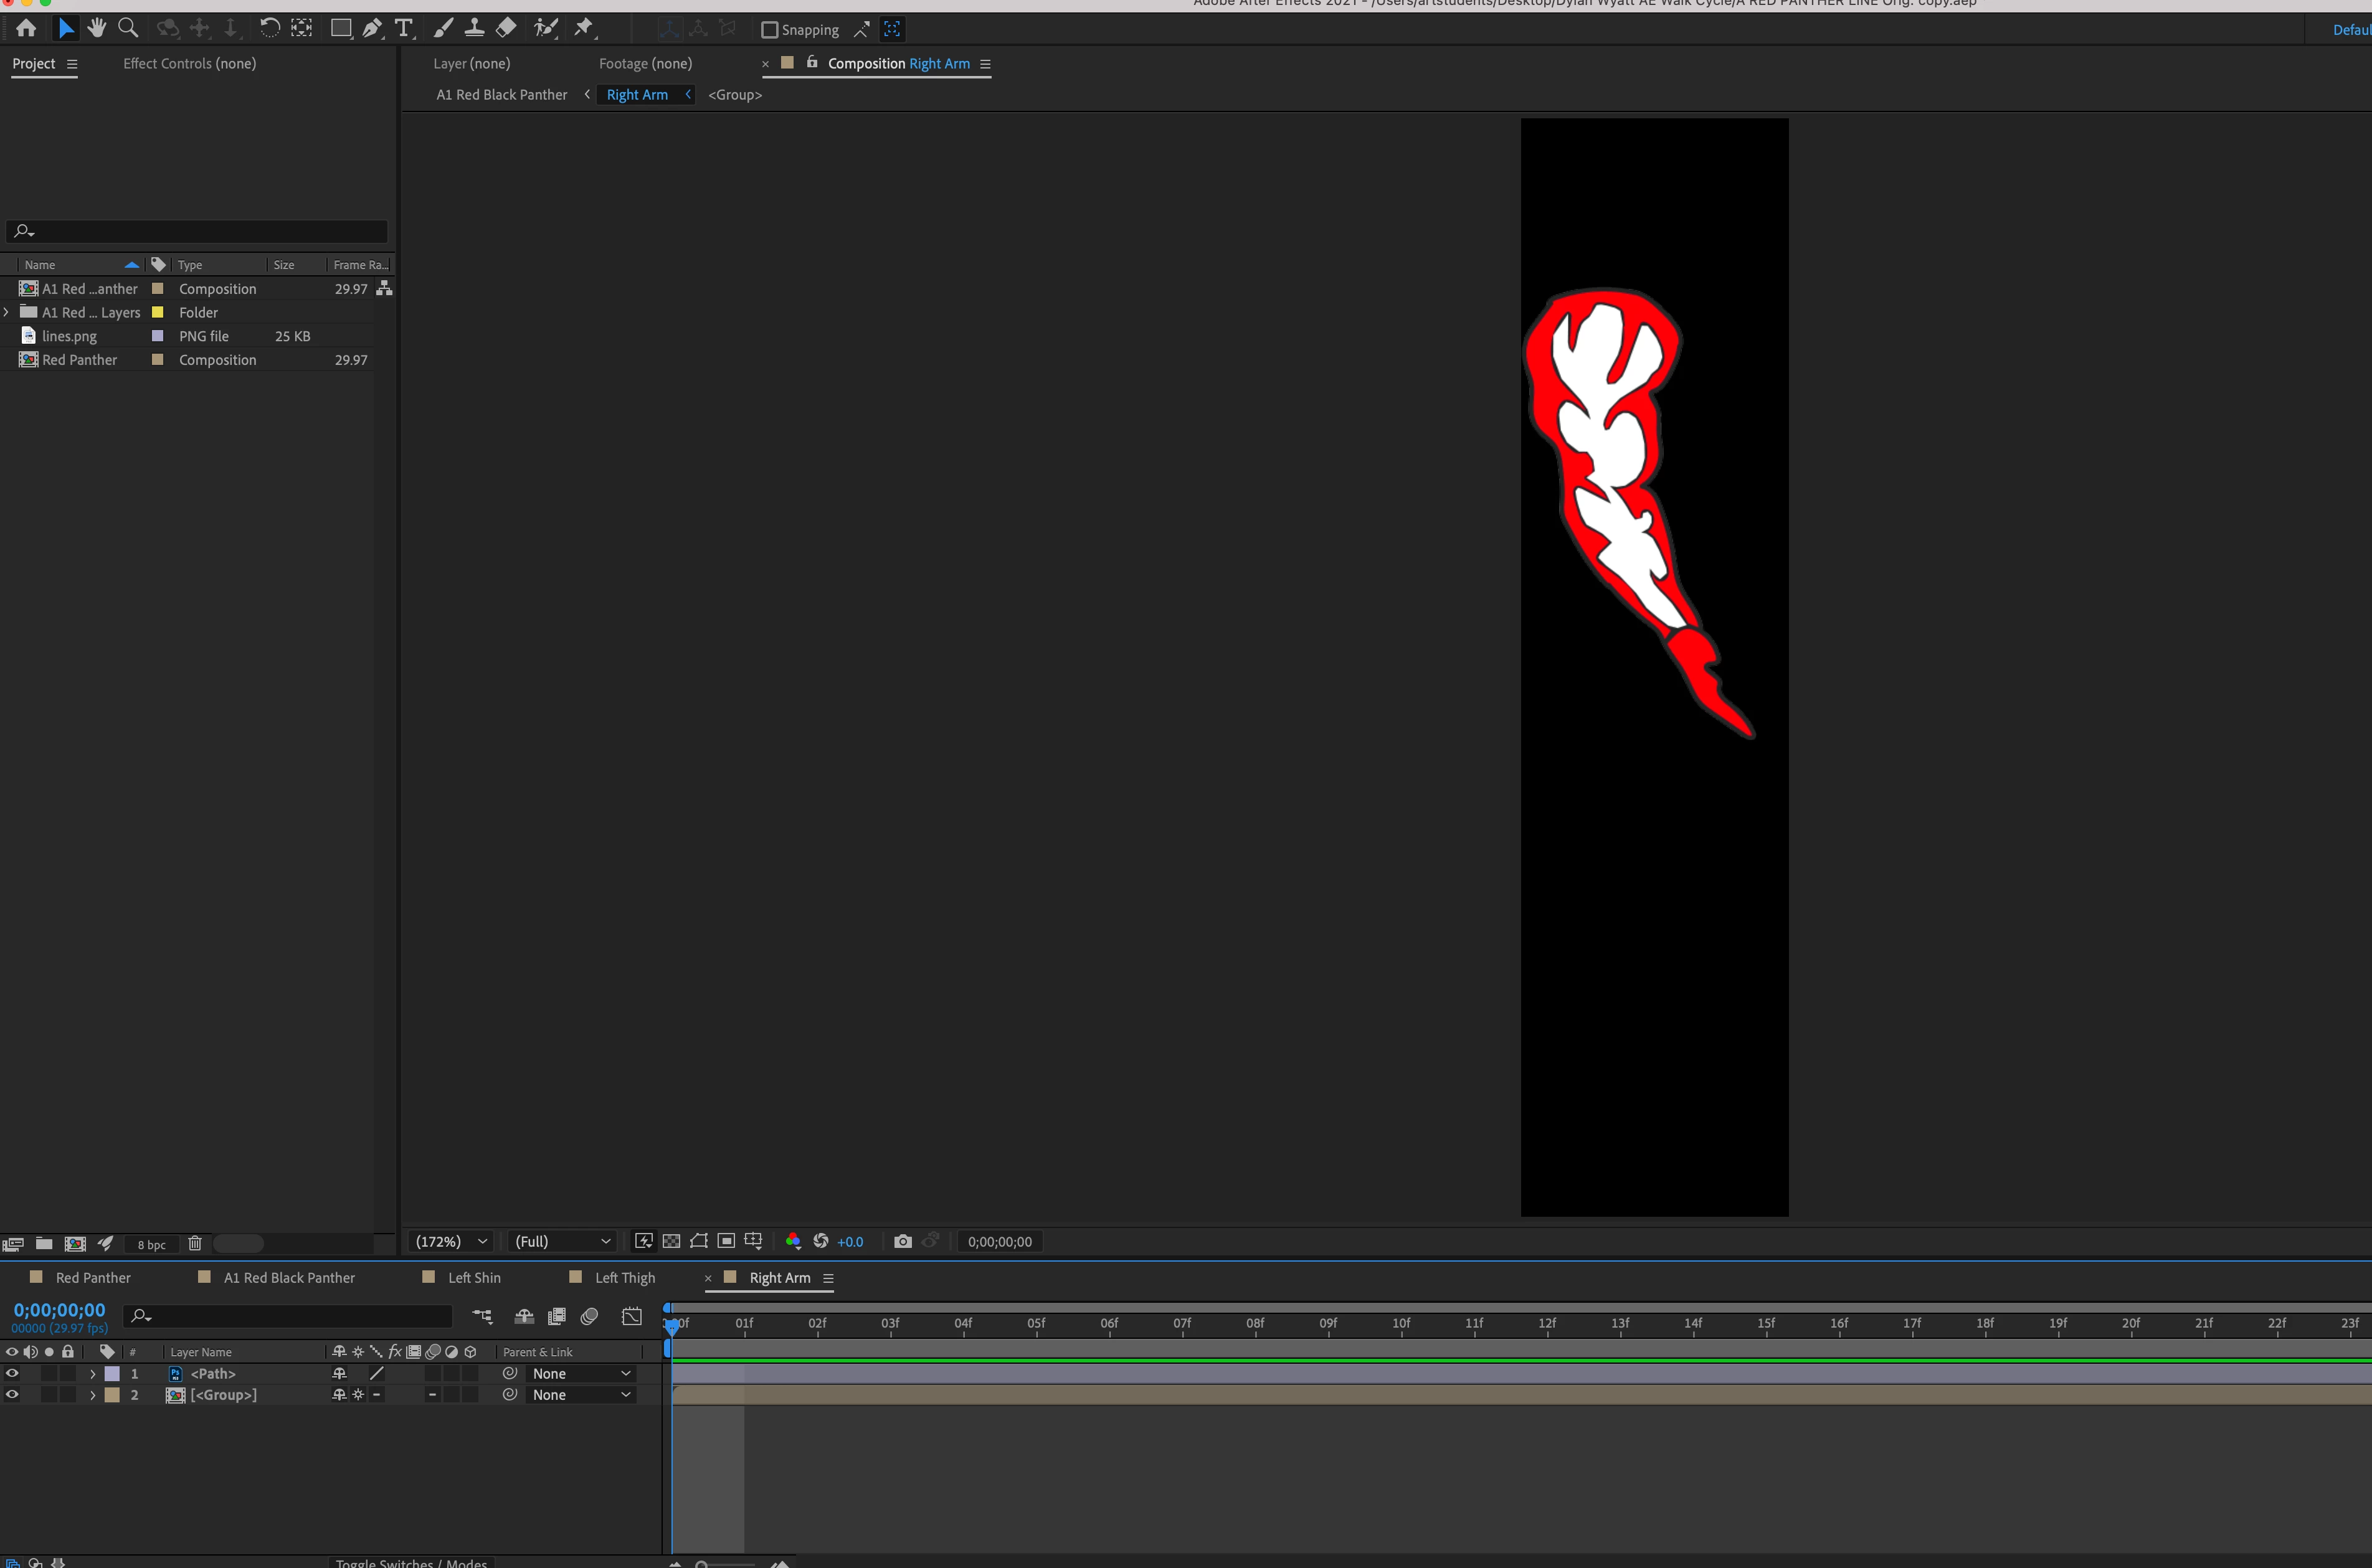2372x1568 pixels.
Task: Click the 05f mark on timeline ruler
Action: pyautogui.click(x=1036, y=1323)
